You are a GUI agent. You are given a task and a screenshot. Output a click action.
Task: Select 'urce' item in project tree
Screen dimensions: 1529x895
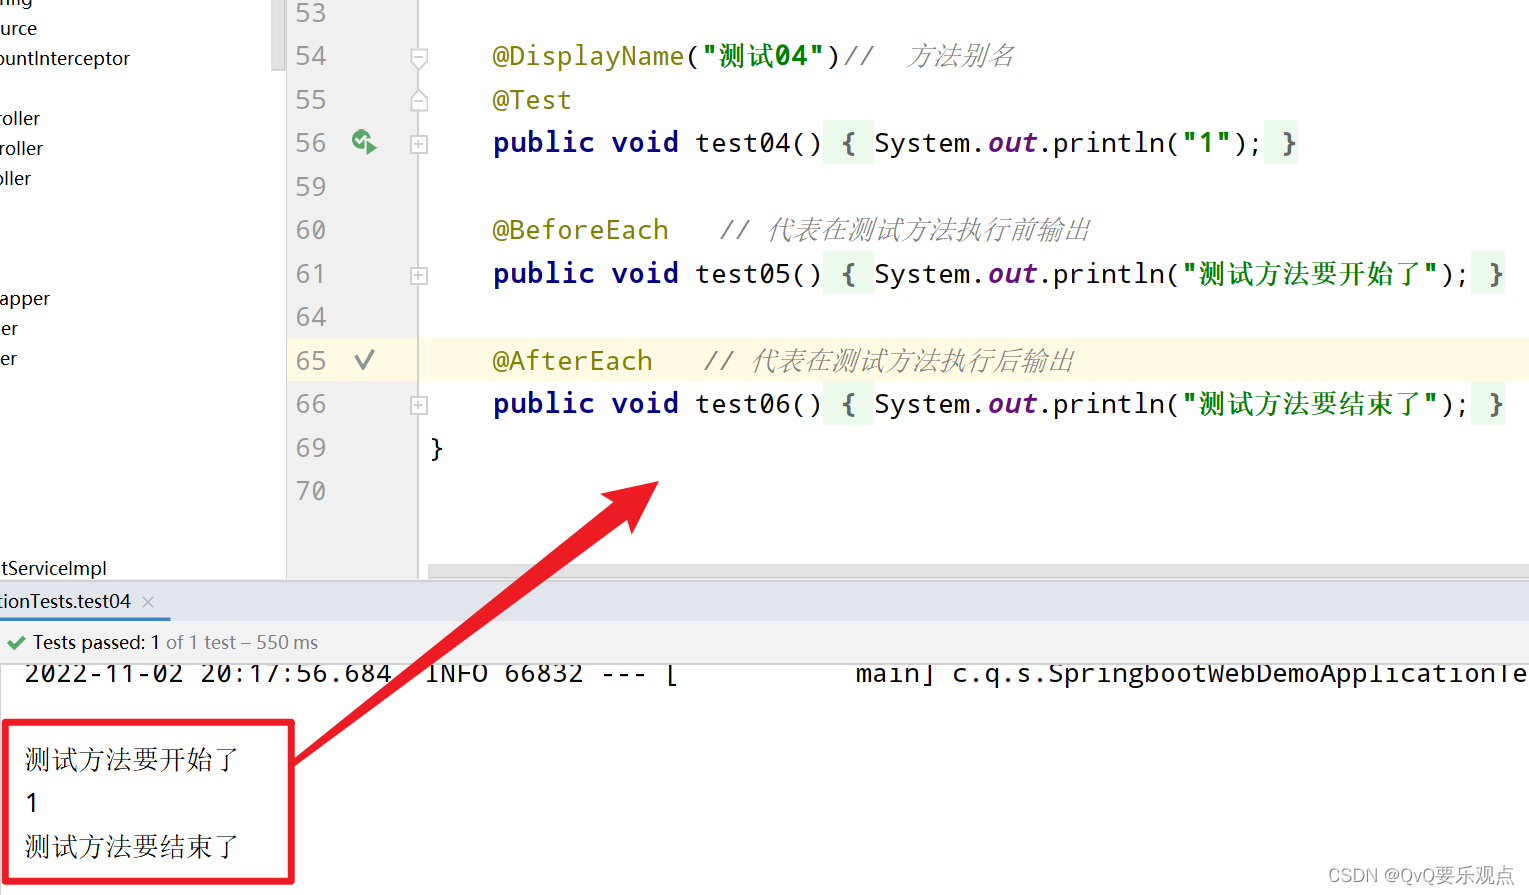coord(19,28)
